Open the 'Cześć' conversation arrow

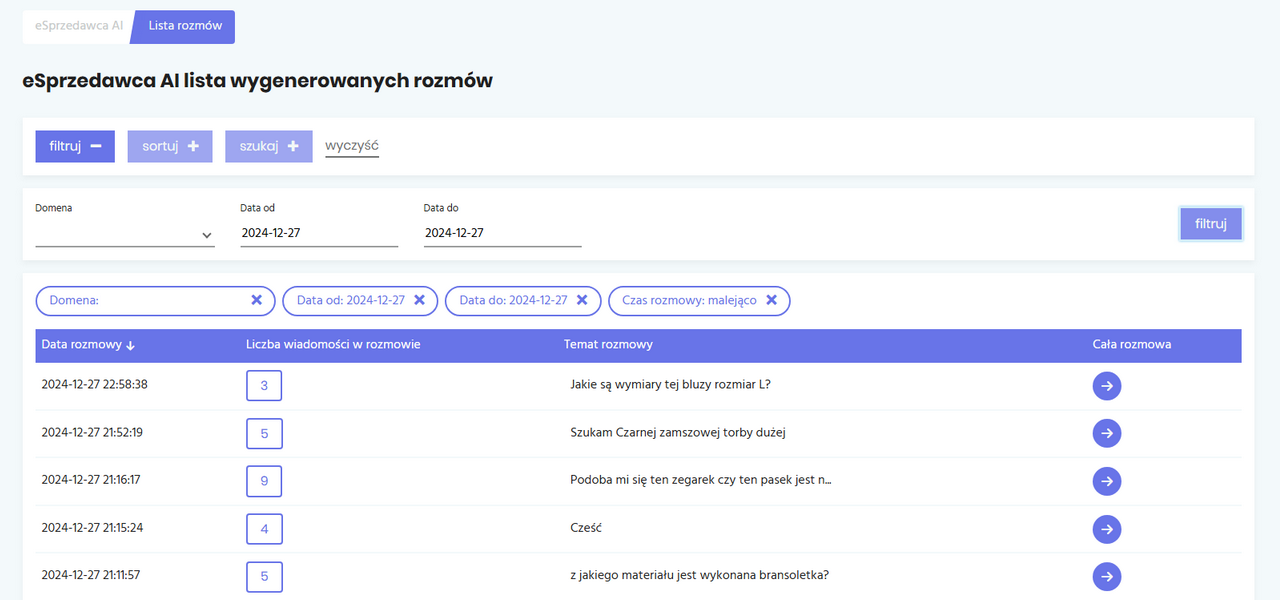click(1106, 528)
